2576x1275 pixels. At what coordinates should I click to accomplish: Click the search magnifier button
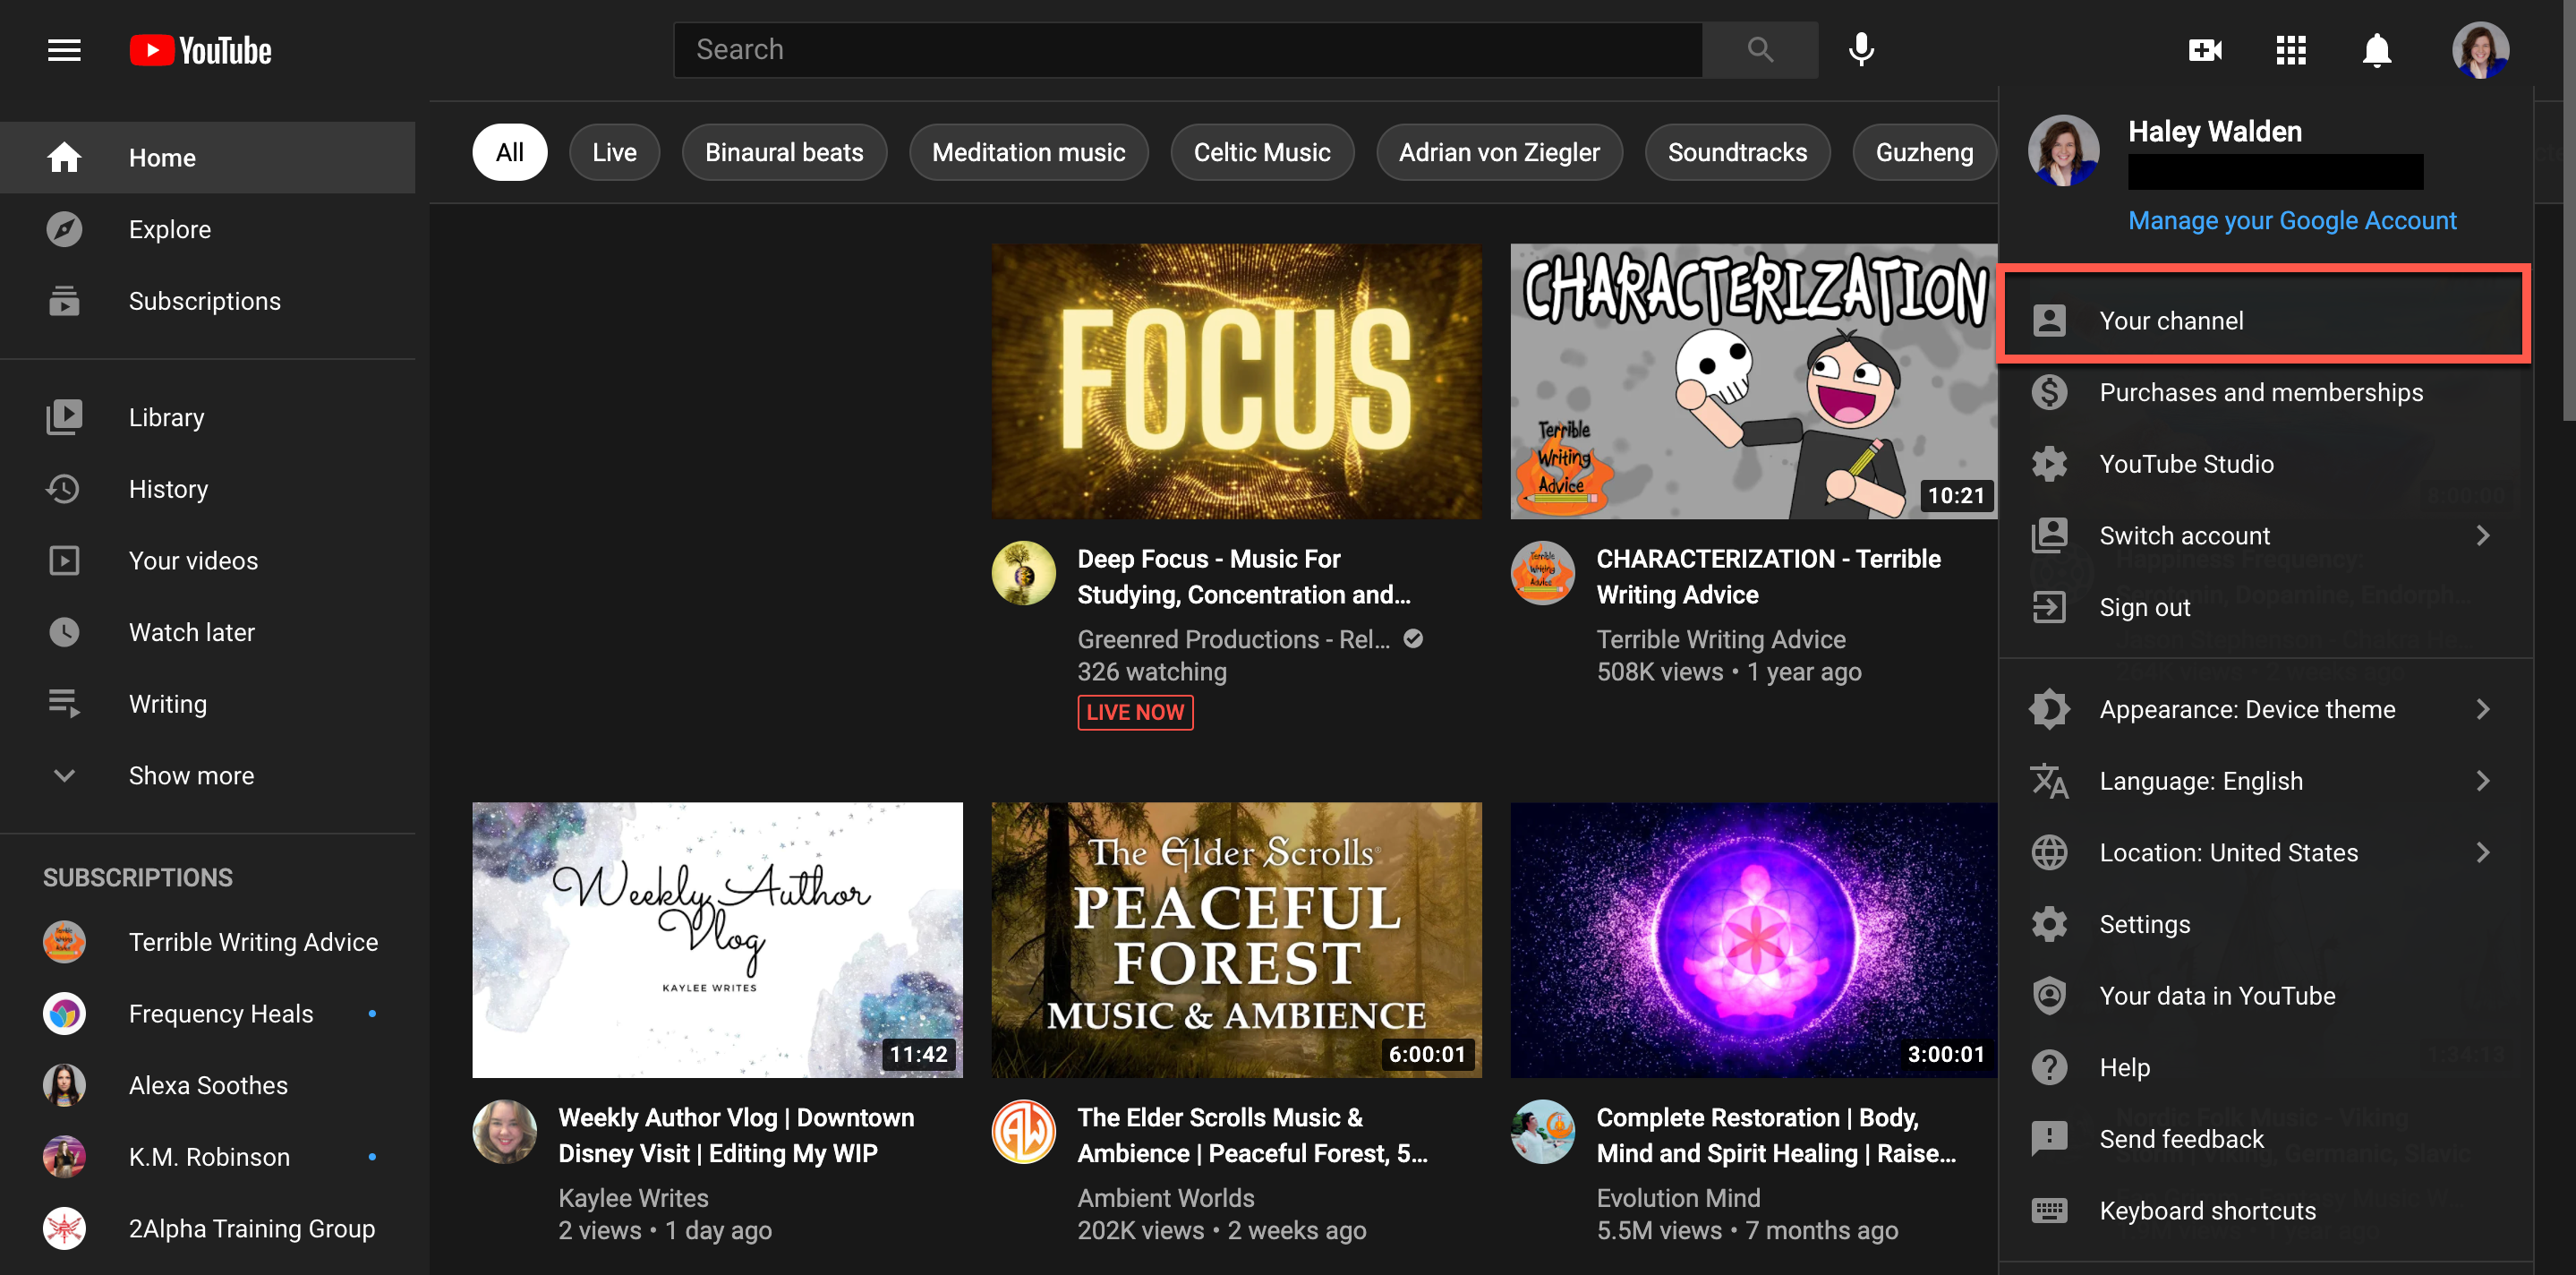point(1760,50)
